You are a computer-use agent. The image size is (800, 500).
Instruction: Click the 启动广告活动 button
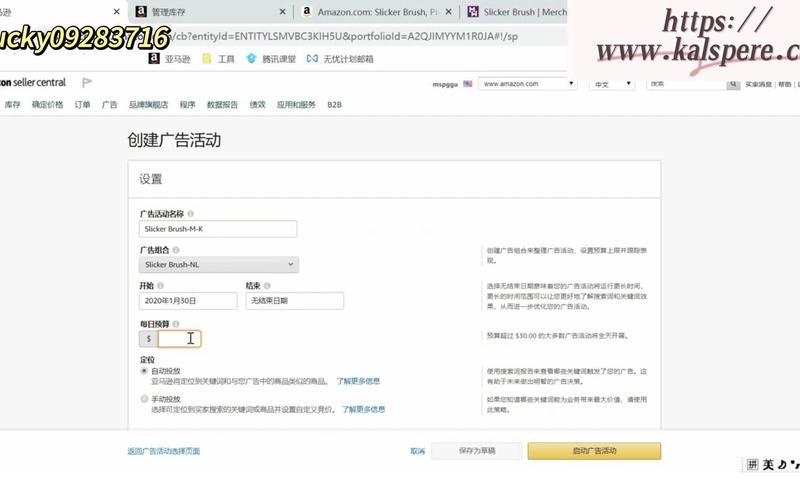[x=594, y=451]
